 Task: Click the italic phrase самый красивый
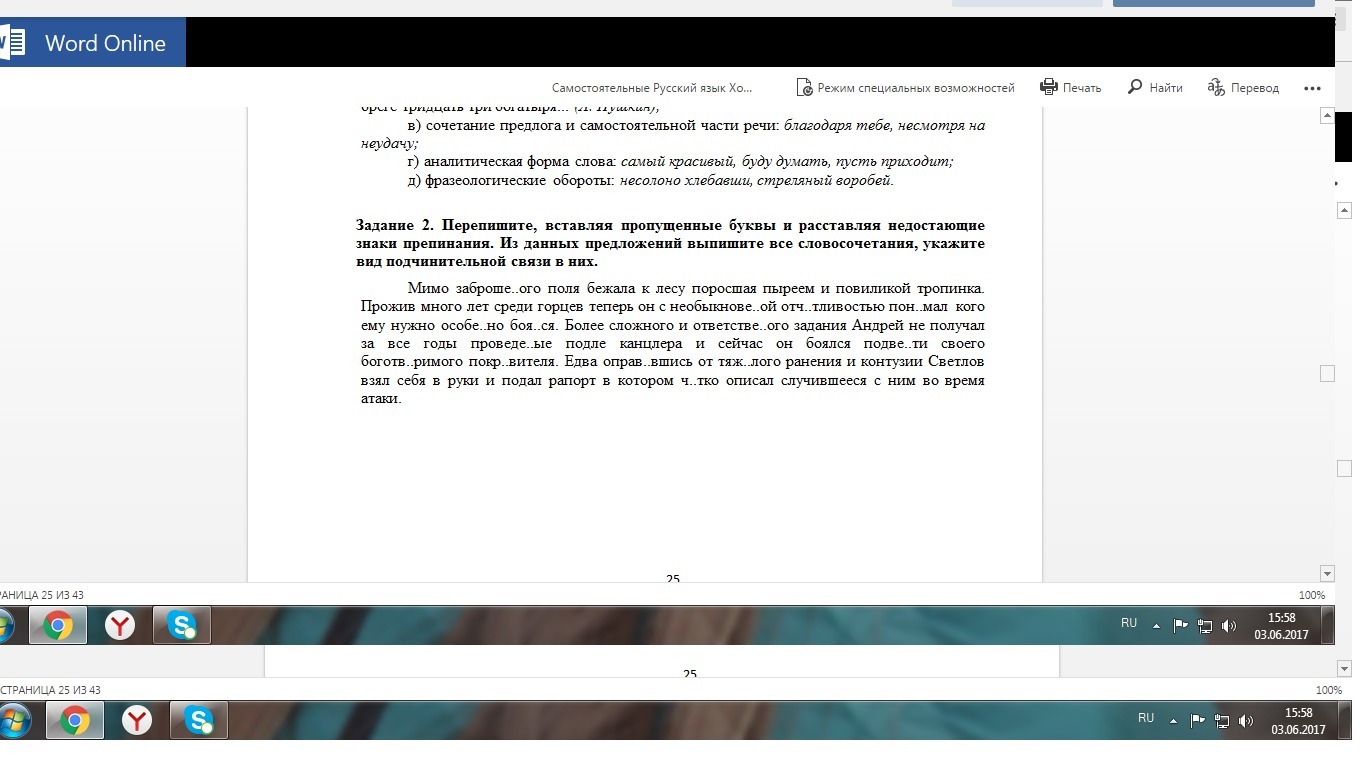click(x=678, y=161)
